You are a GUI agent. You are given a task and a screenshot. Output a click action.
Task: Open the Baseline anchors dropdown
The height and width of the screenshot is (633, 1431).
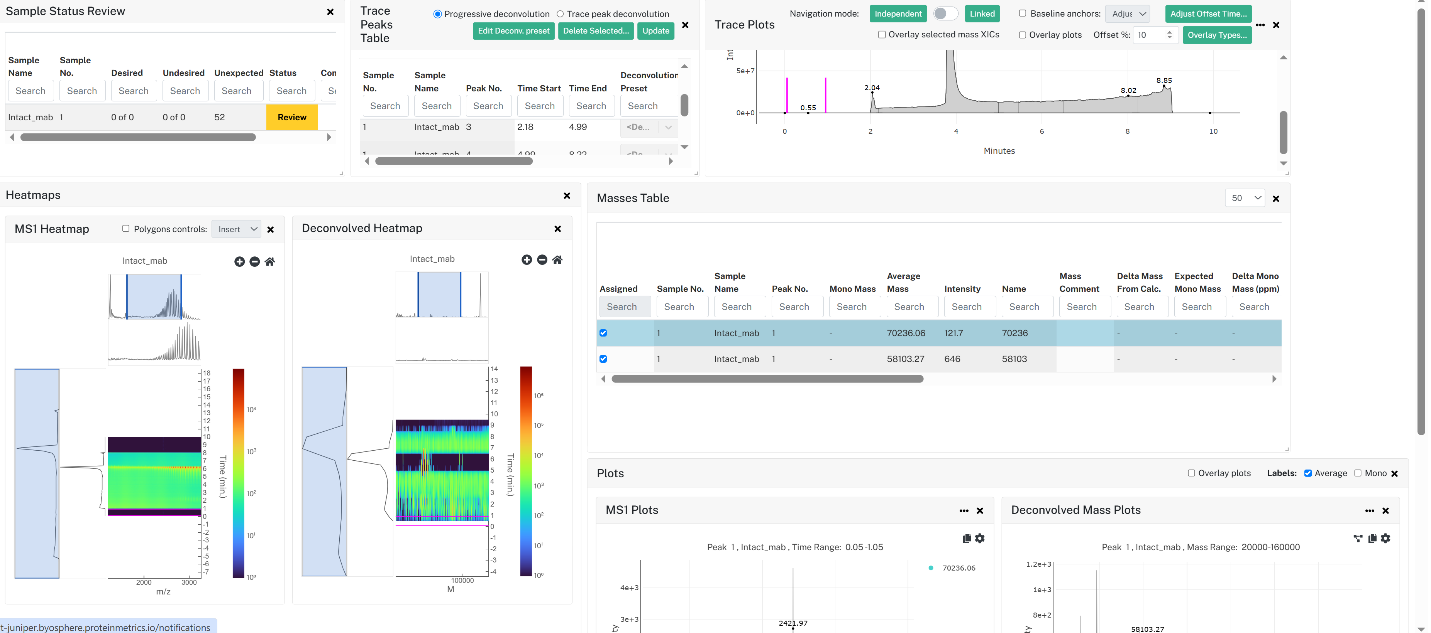point(1127,14)
